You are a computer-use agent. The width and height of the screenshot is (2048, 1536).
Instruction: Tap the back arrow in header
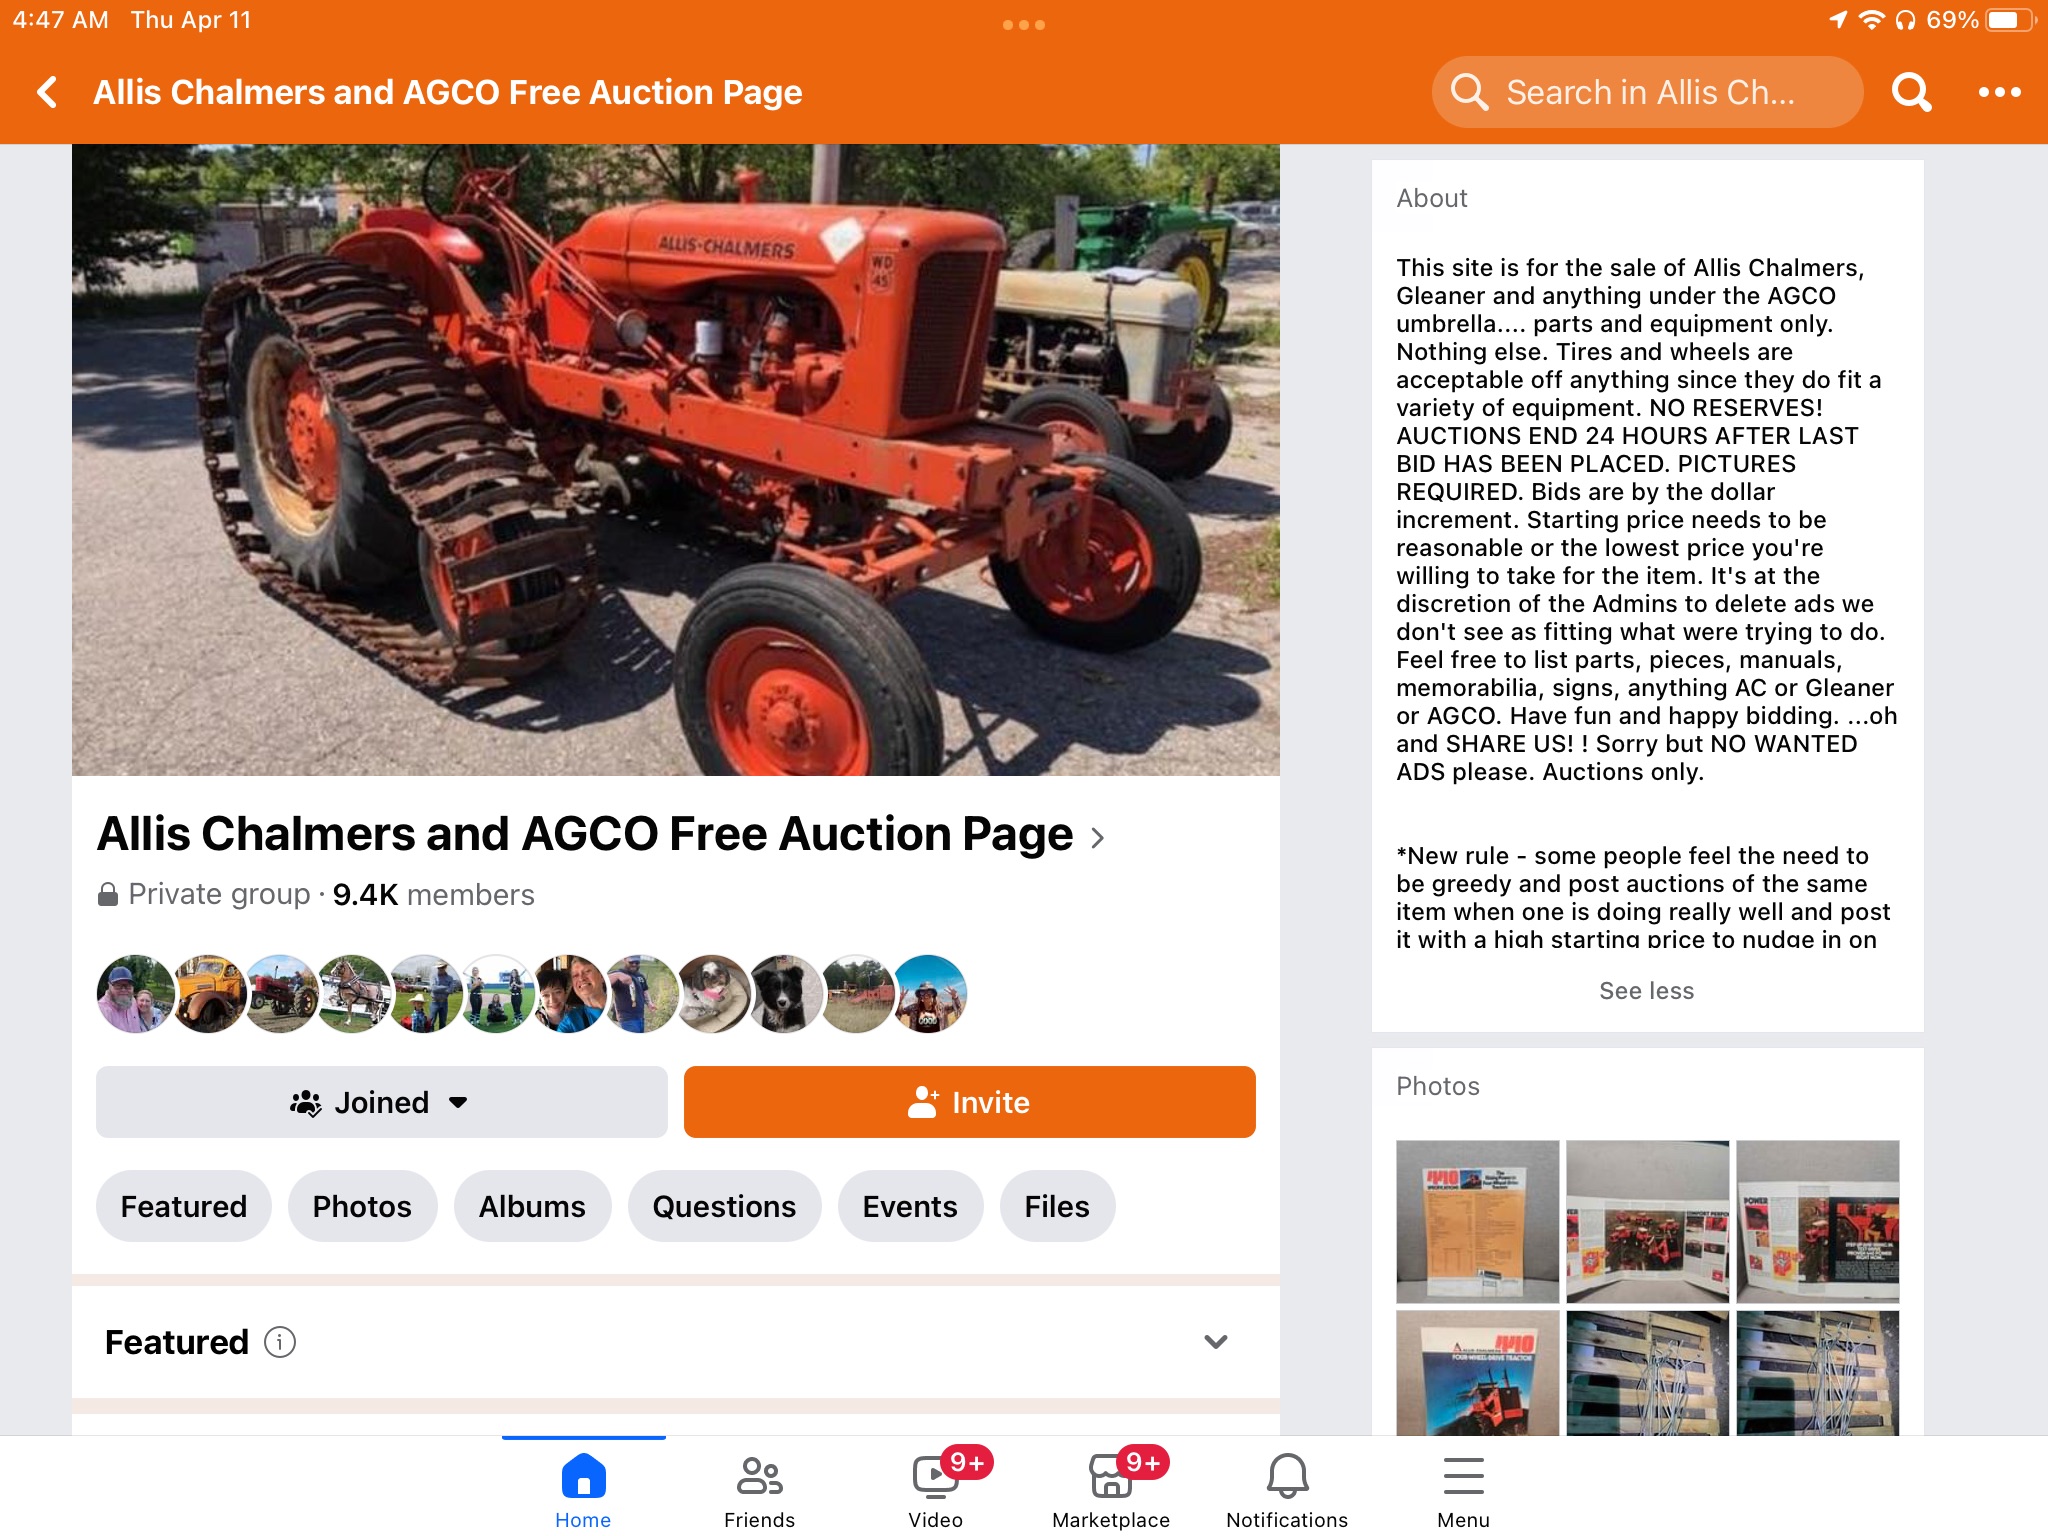pyautogui.click(x=47, y=92)
